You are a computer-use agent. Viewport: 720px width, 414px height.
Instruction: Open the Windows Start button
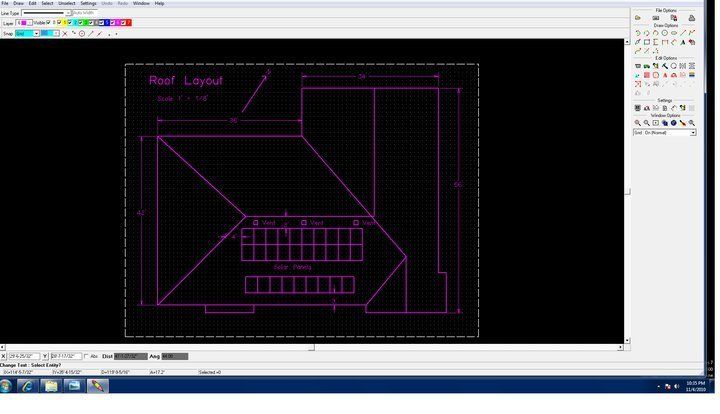tap(6, 386)
